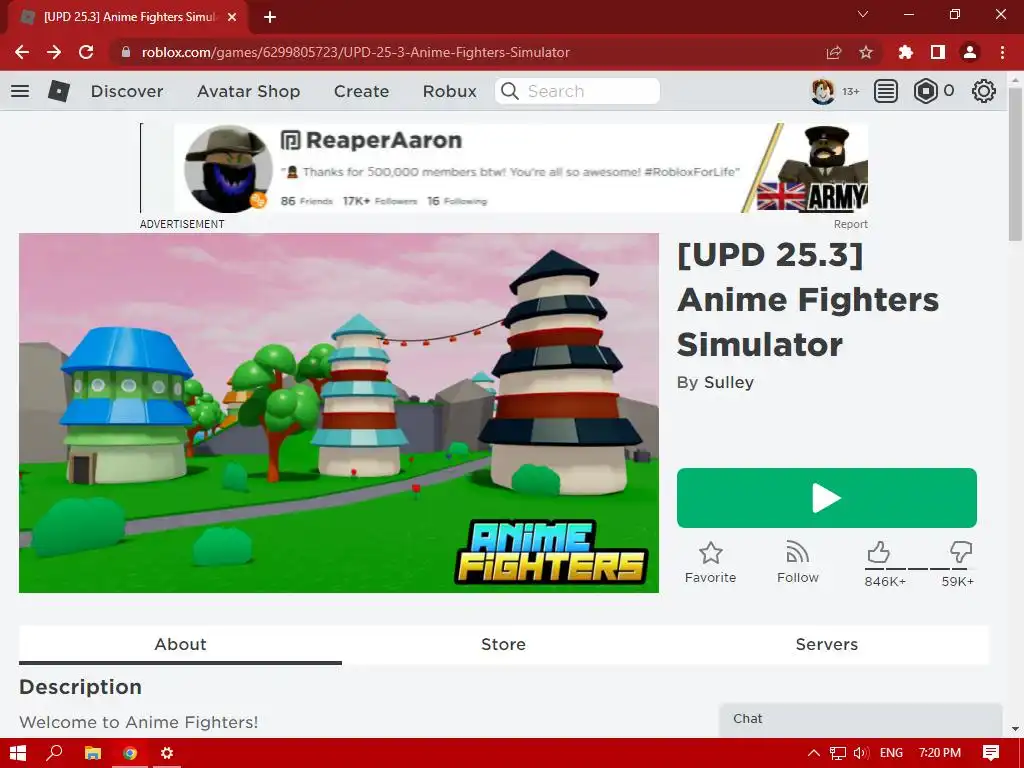Go to the Create page
This screenshot has width=1024, height=768.
[x=361, y=91]
